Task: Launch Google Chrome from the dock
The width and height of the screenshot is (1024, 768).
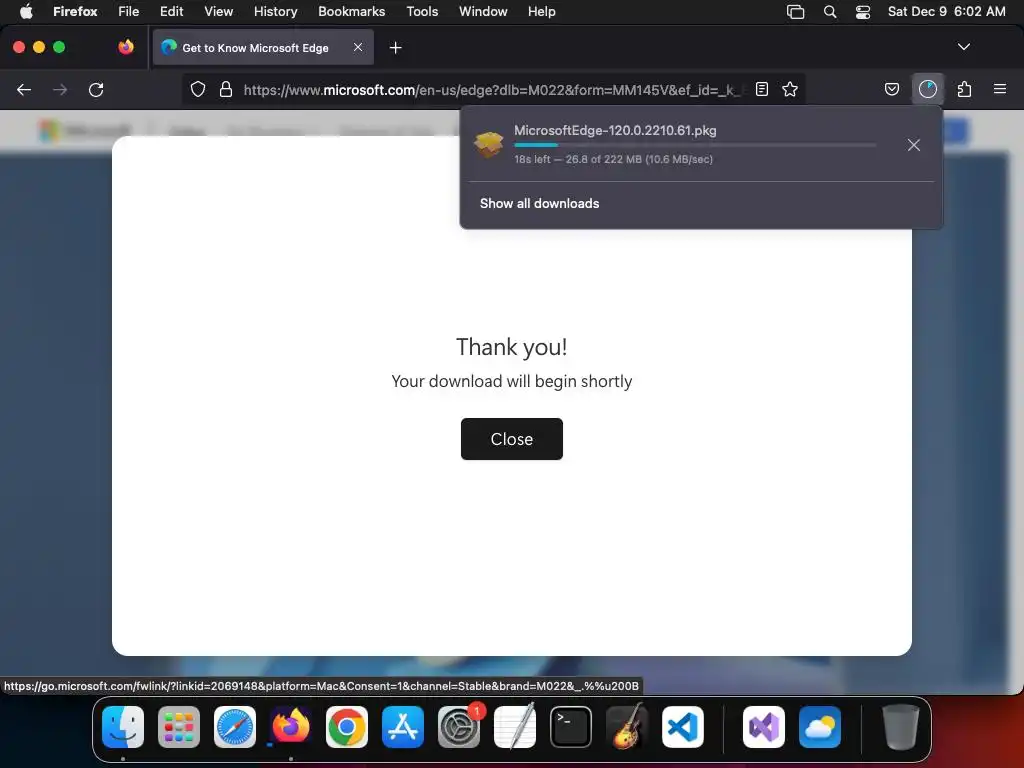Action: (x=347, y=727)
